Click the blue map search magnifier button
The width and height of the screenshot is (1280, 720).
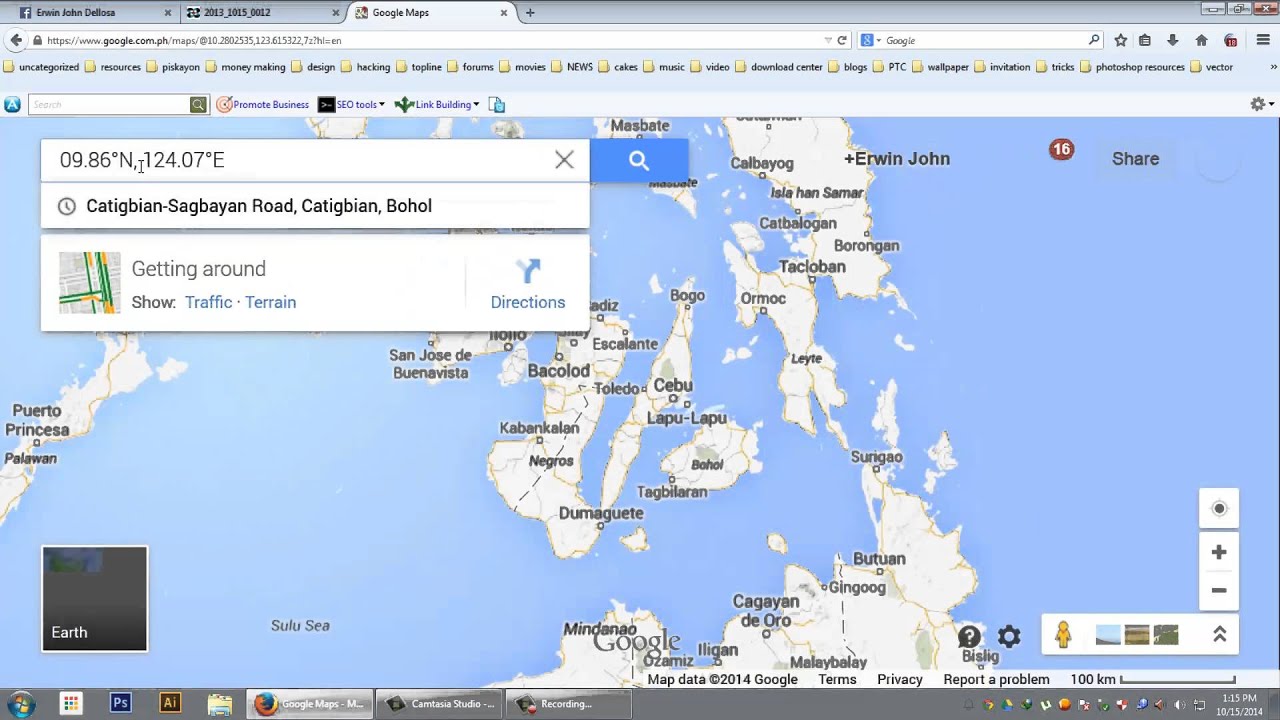639,160
